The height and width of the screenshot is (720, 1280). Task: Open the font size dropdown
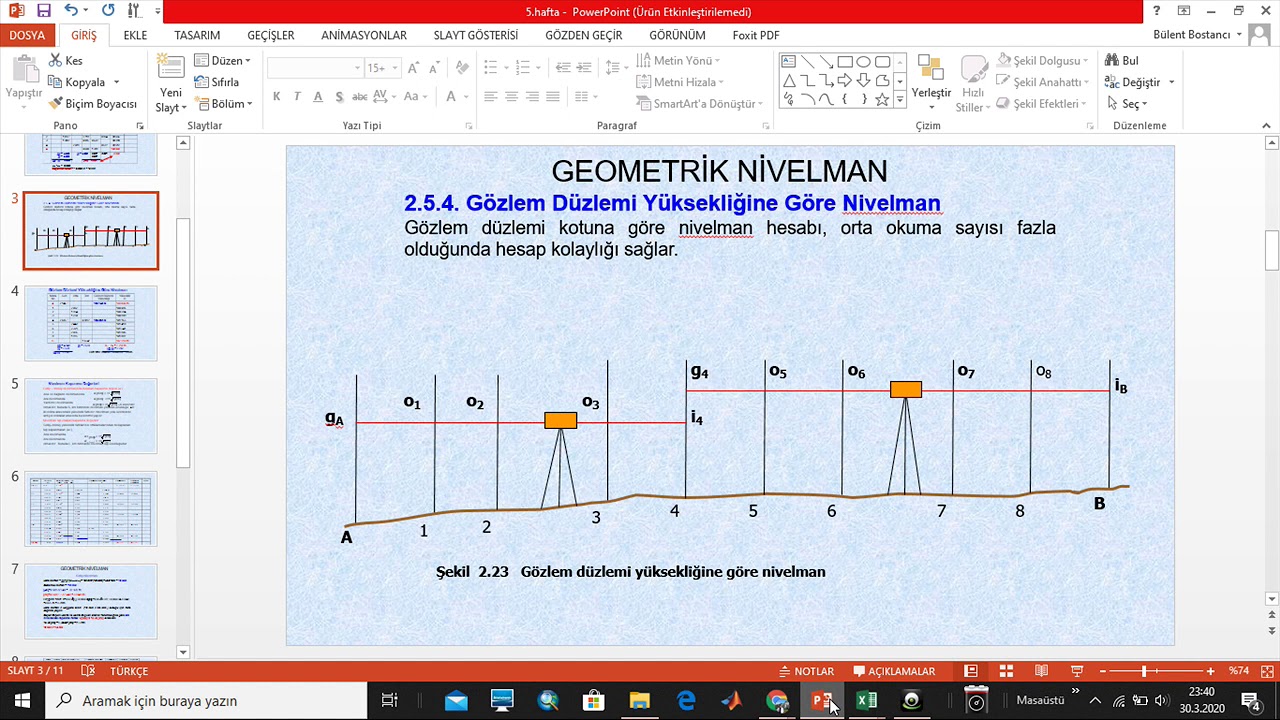(x=393, y=67)
